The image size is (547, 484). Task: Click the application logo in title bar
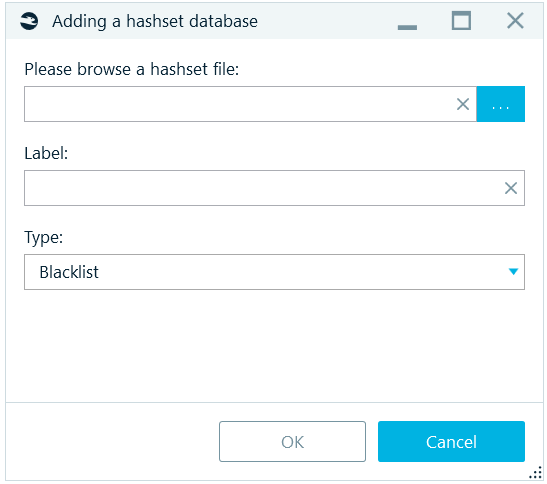tap(29, 21)
